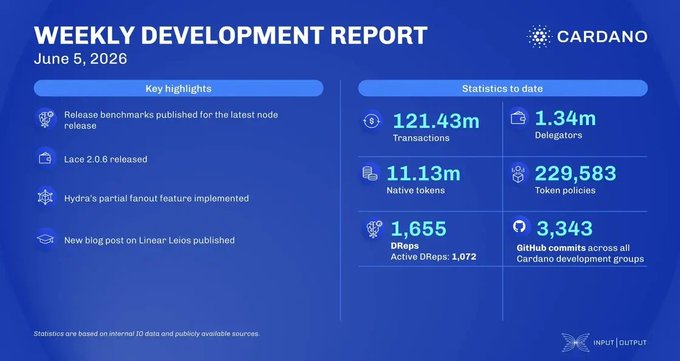The width and height of the screenshot is (680, 361).
Task: Click the Lace 2.0.6 released text
Action: pyautogui.click(x=106, y=159)
